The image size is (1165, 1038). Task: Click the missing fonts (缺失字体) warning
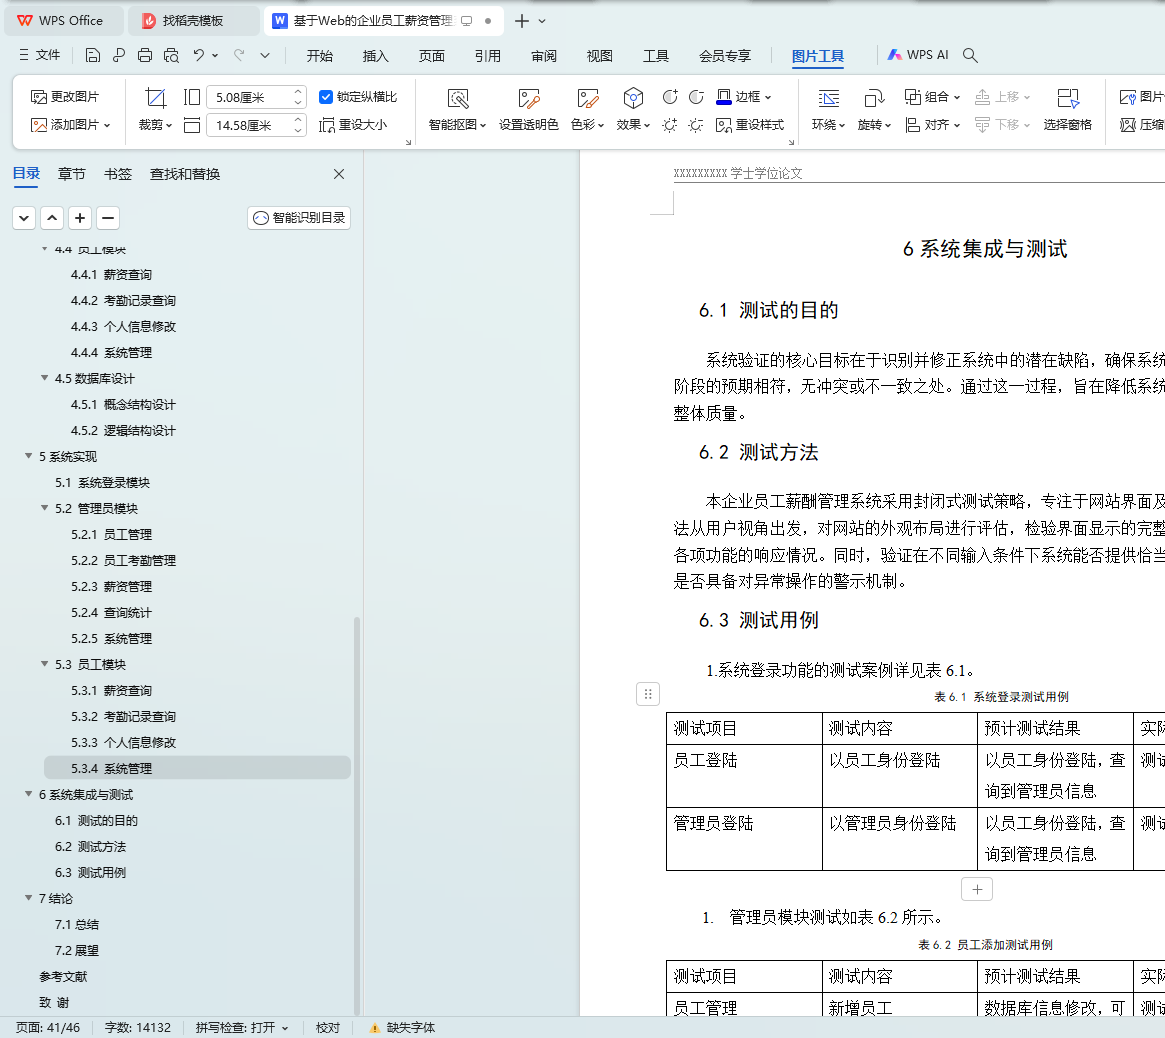click(402, 1028)
